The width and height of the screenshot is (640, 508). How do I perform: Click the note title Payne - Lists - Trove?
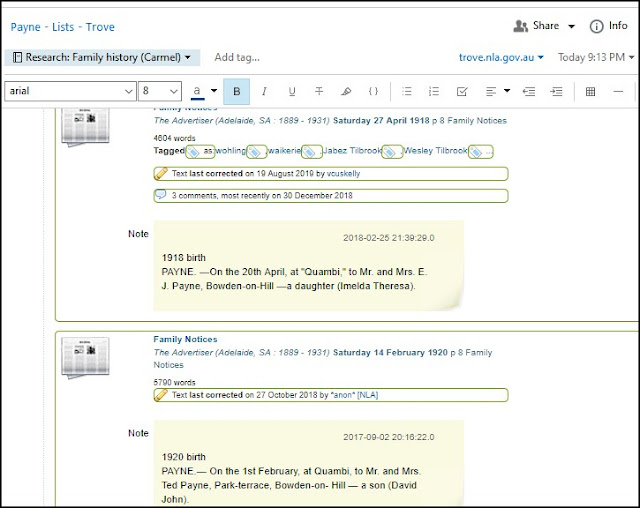tap(62, 27)
